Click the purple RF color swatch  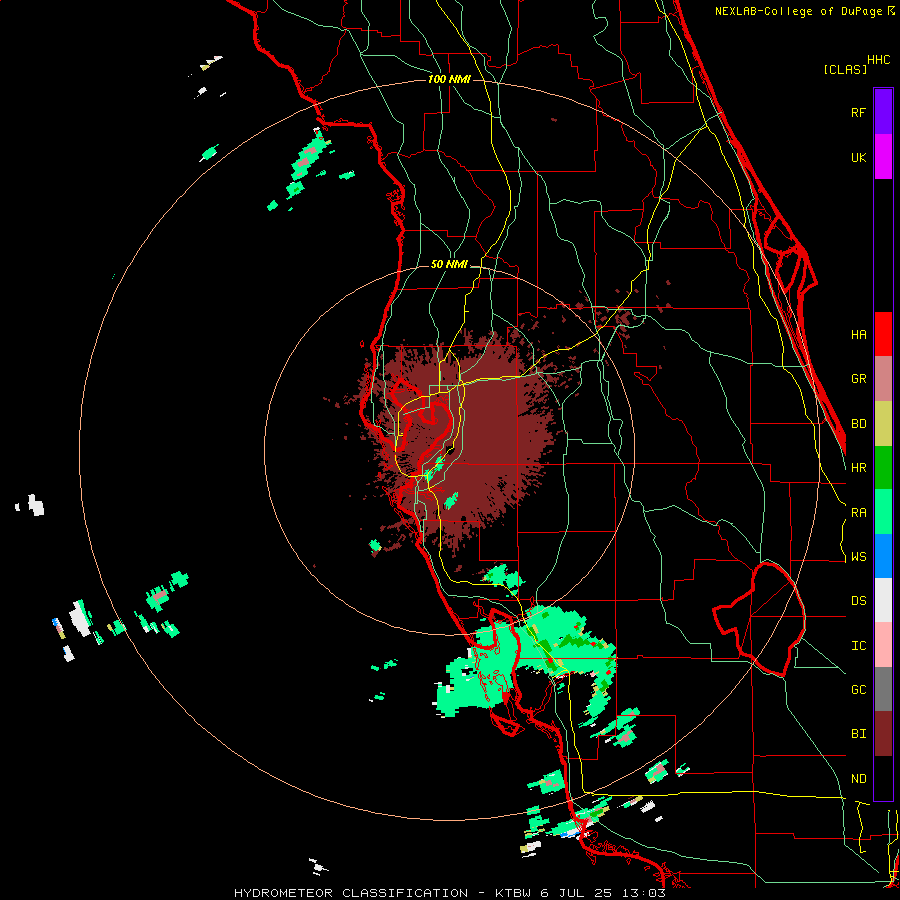[x=883, y=112]
